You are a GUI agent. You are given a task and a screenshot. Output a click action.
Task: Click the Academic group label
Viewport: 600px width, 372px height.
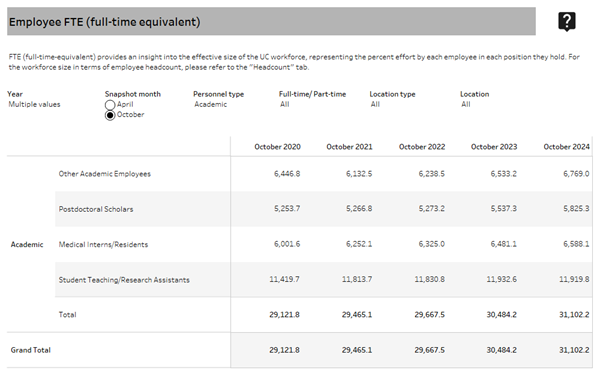(x=27, y=245)
